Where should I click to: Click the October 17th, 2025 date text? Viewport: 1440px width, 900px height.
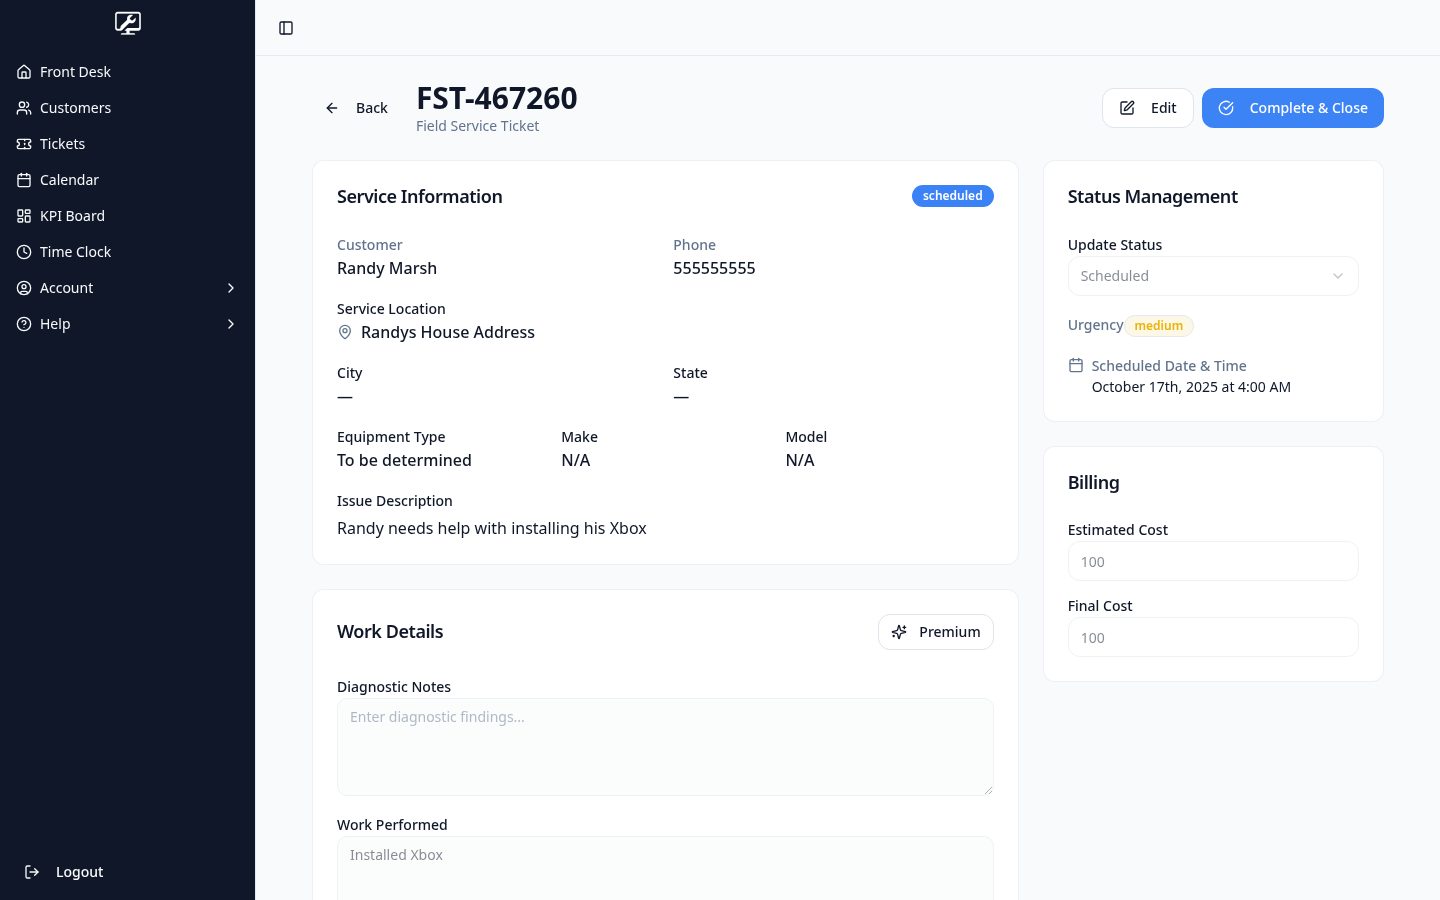coord(1191,387)
